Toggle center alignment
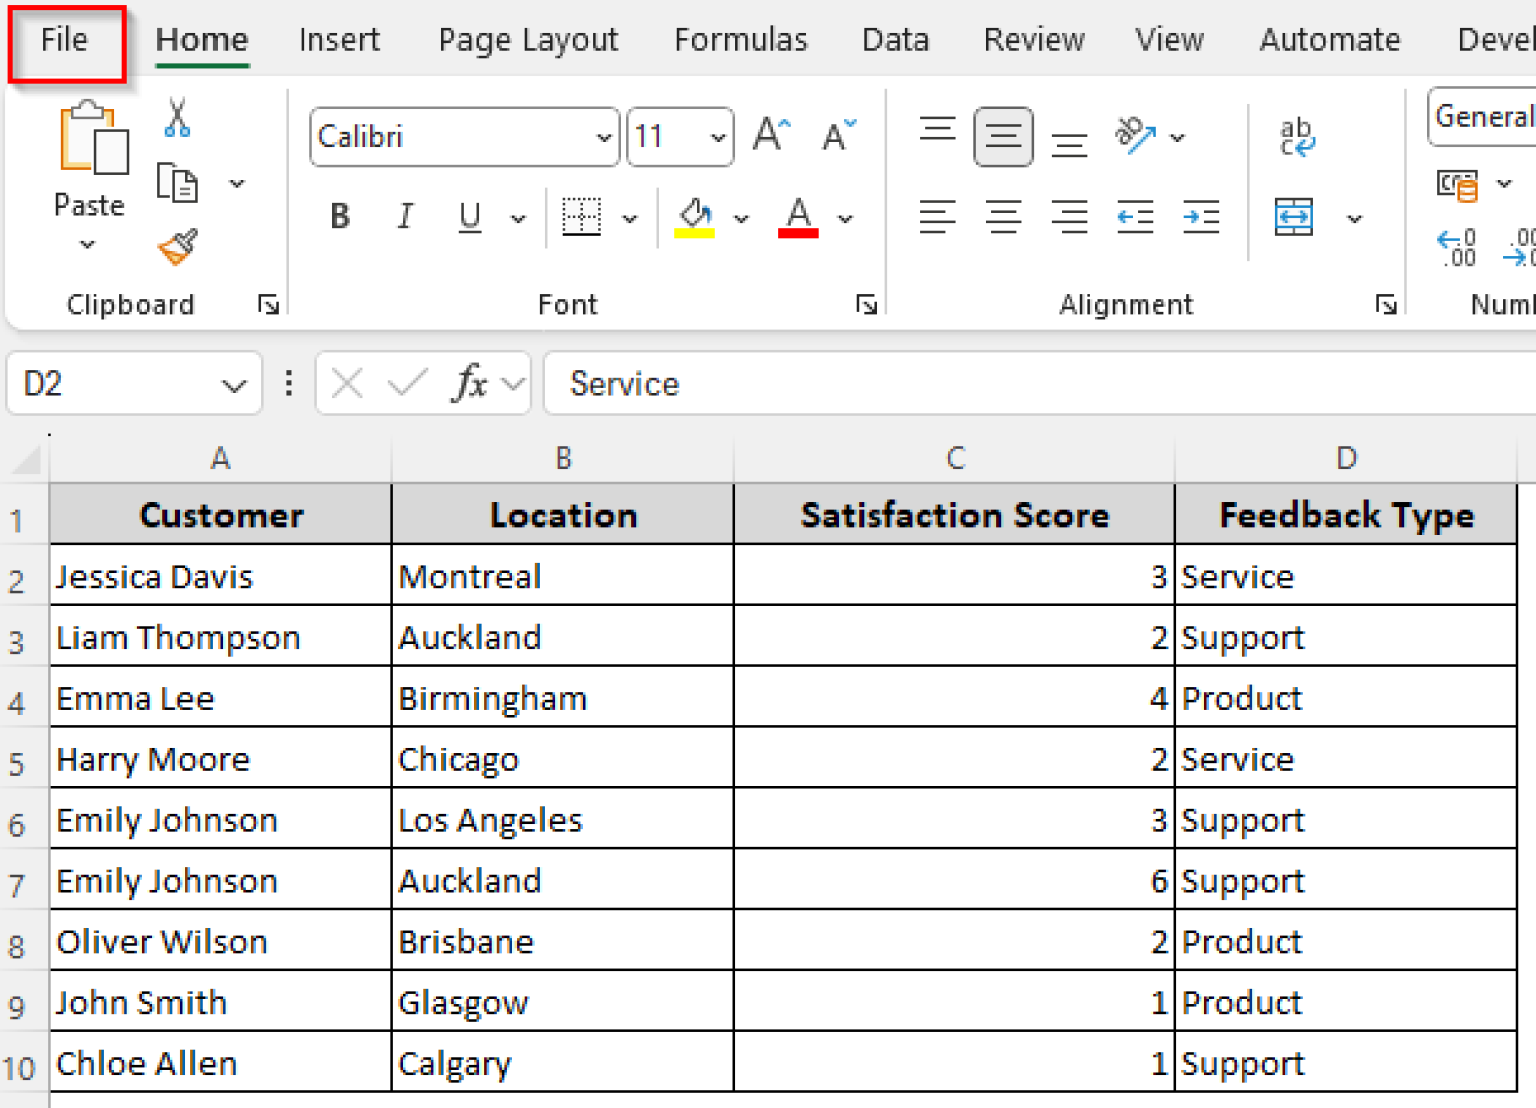The height and width of the screenshot is (1108, 1536). 1003,216
